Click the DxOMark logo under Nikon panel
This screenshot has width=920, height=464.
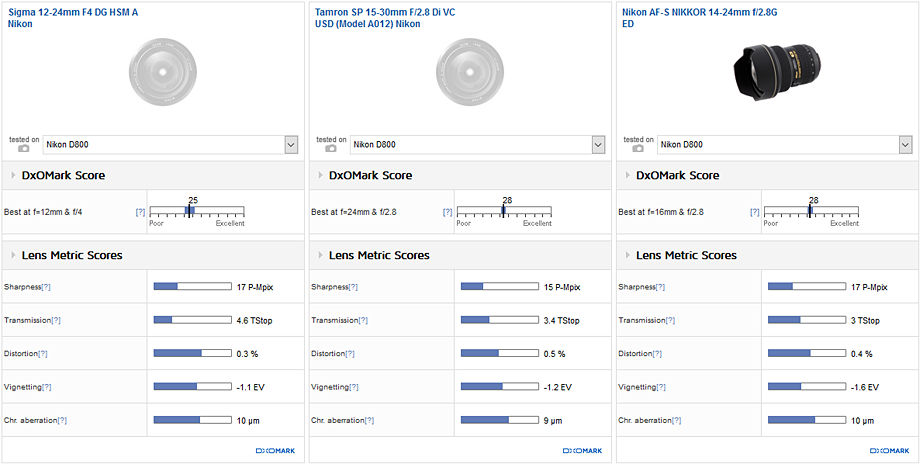tap(881, 451)
